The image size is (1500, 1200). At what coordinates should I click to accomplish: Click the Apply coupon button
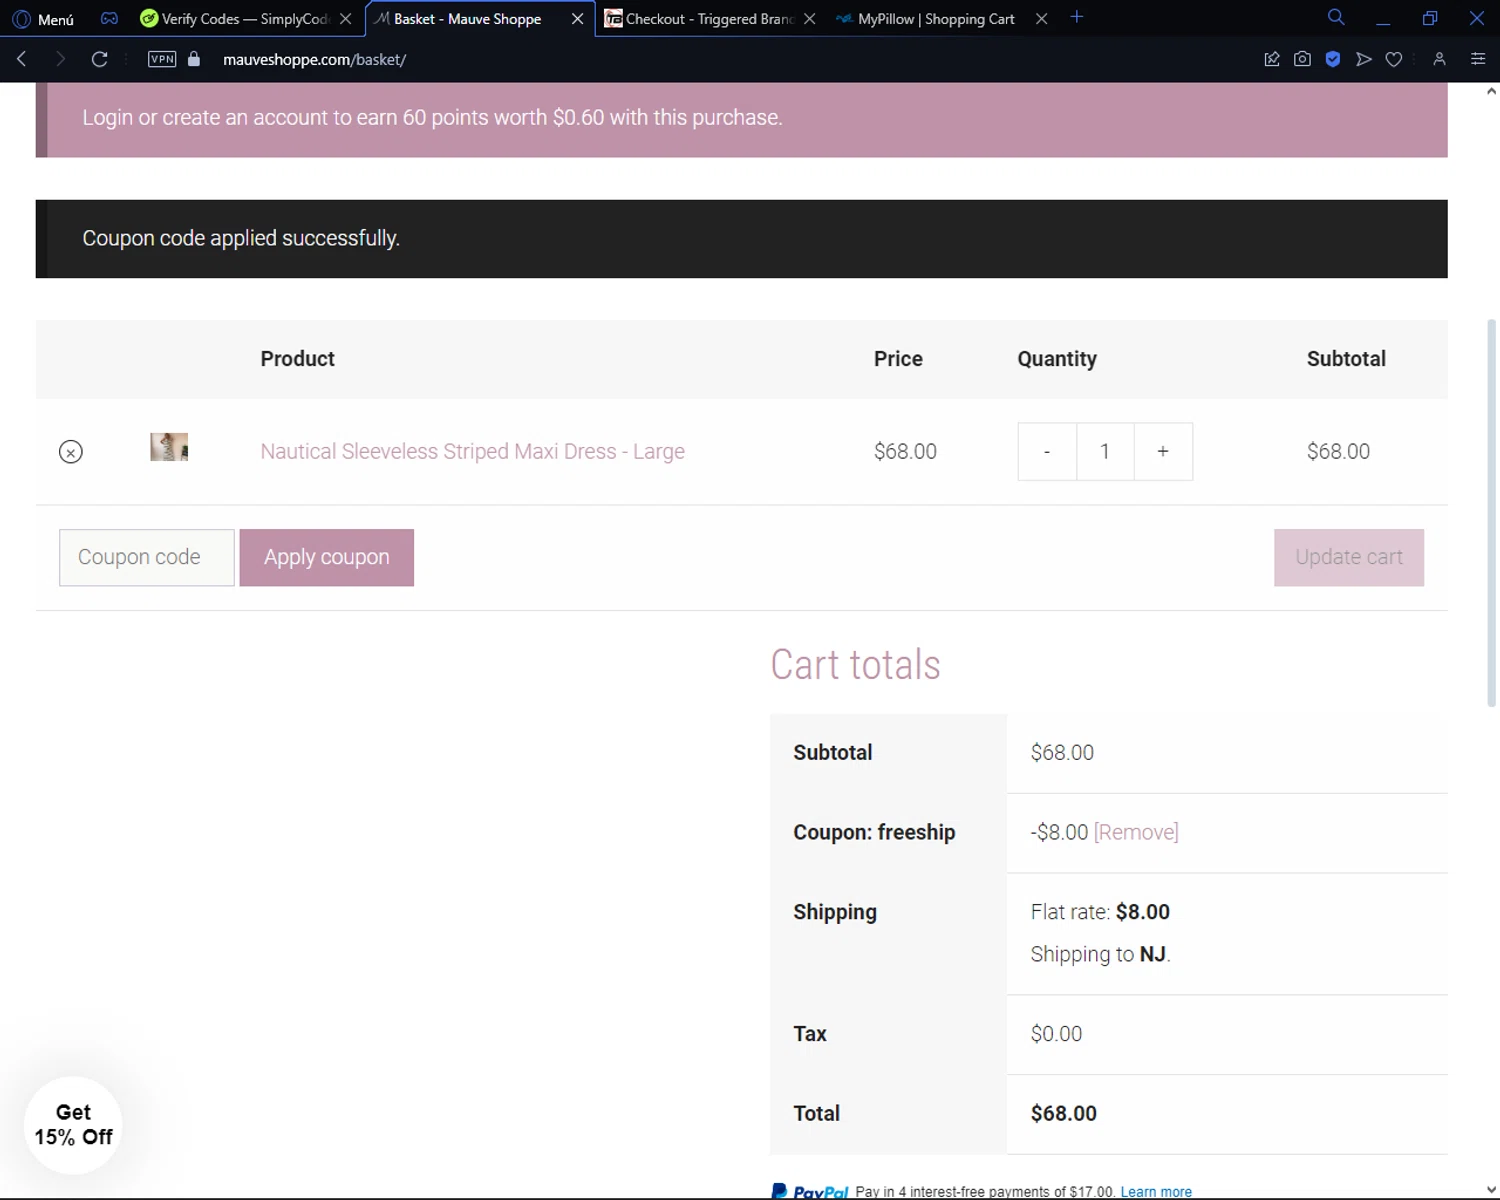(x=327, y=557)
